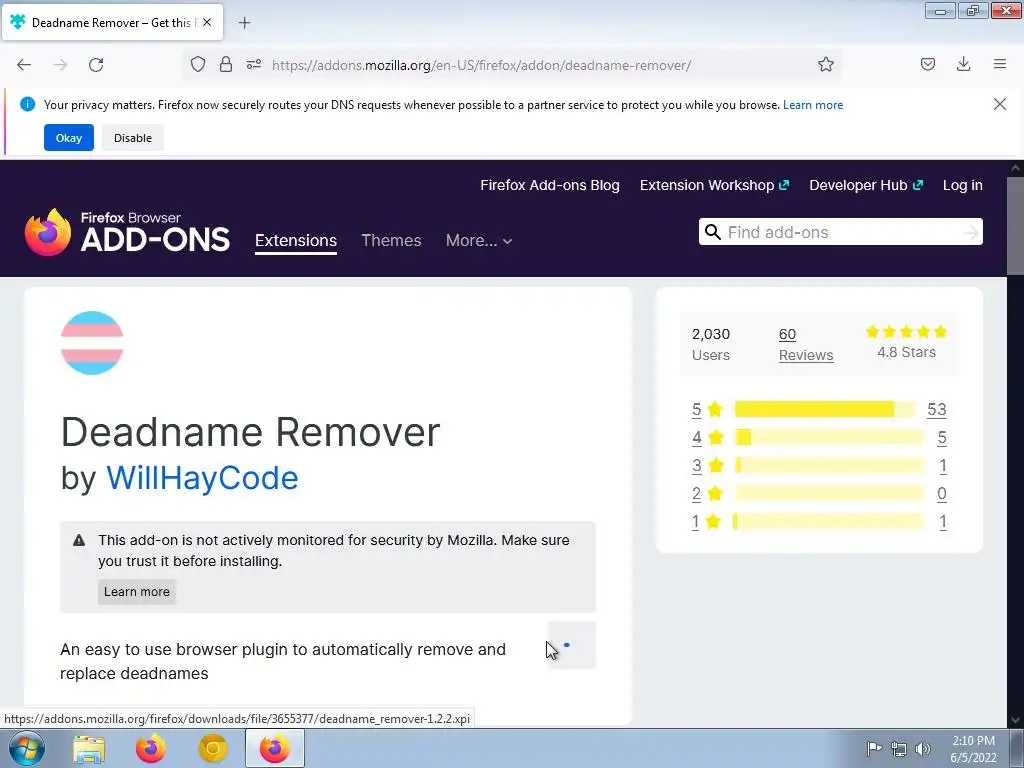Open a new tab with plus button
The width and height of the screenshot is (1024, 768).
pos(244,23)
